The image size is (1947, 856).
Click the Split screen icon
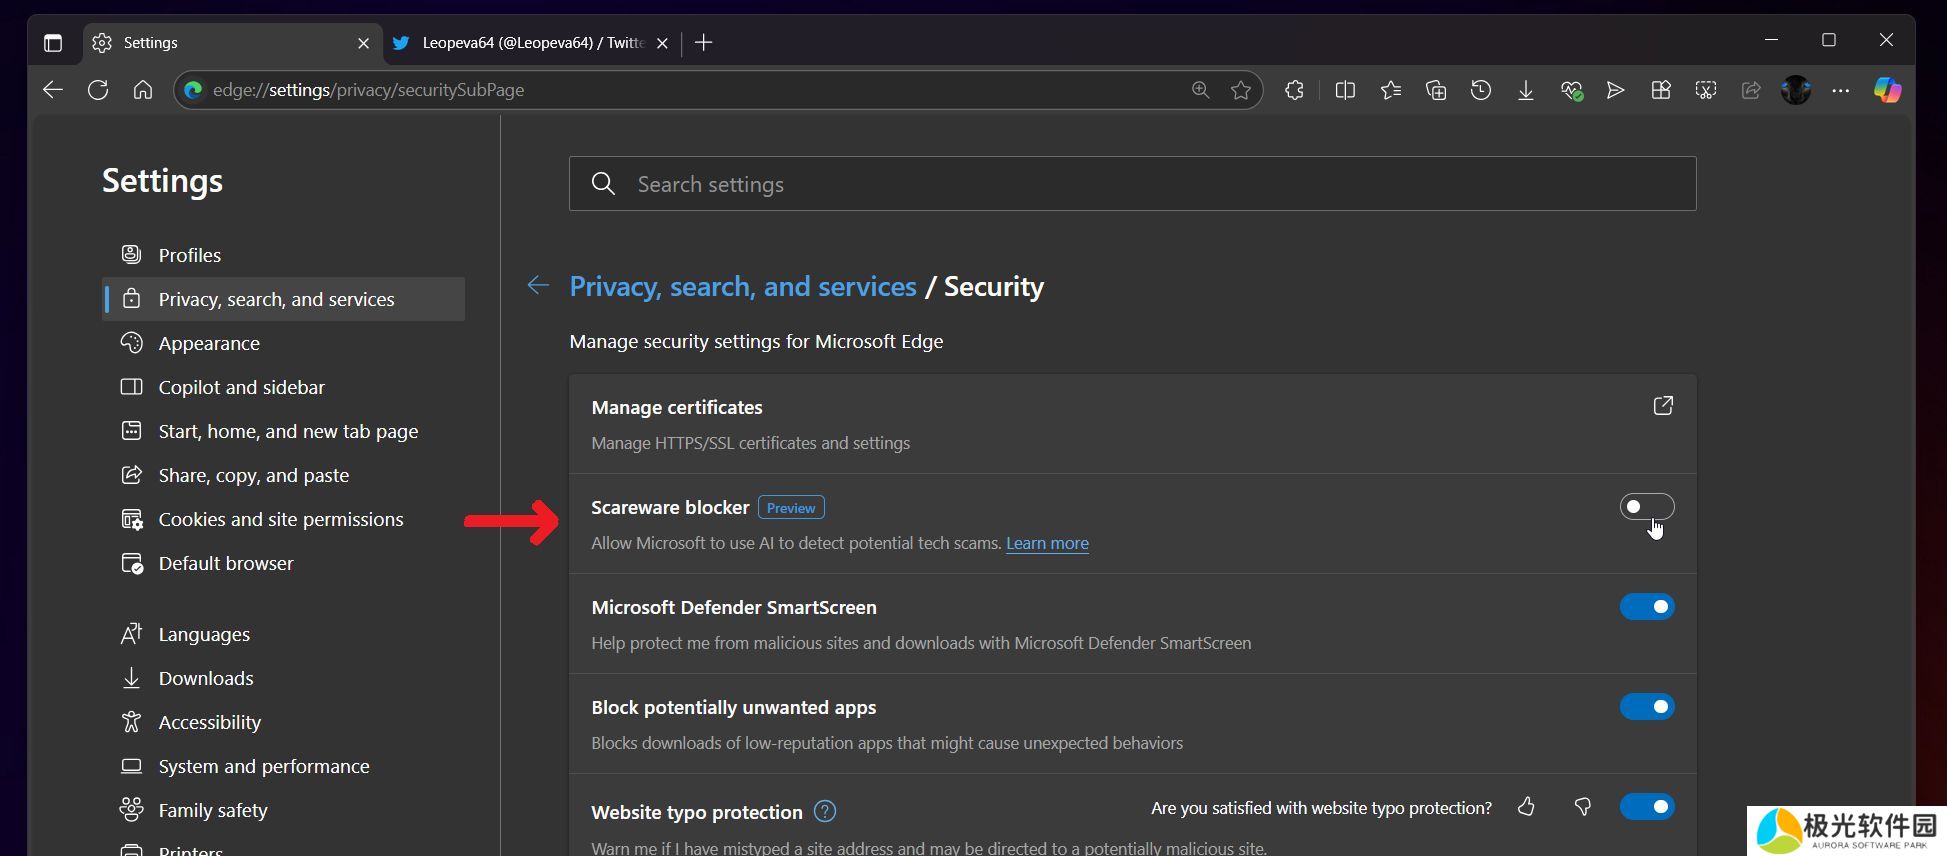[x=1345, y=90]
